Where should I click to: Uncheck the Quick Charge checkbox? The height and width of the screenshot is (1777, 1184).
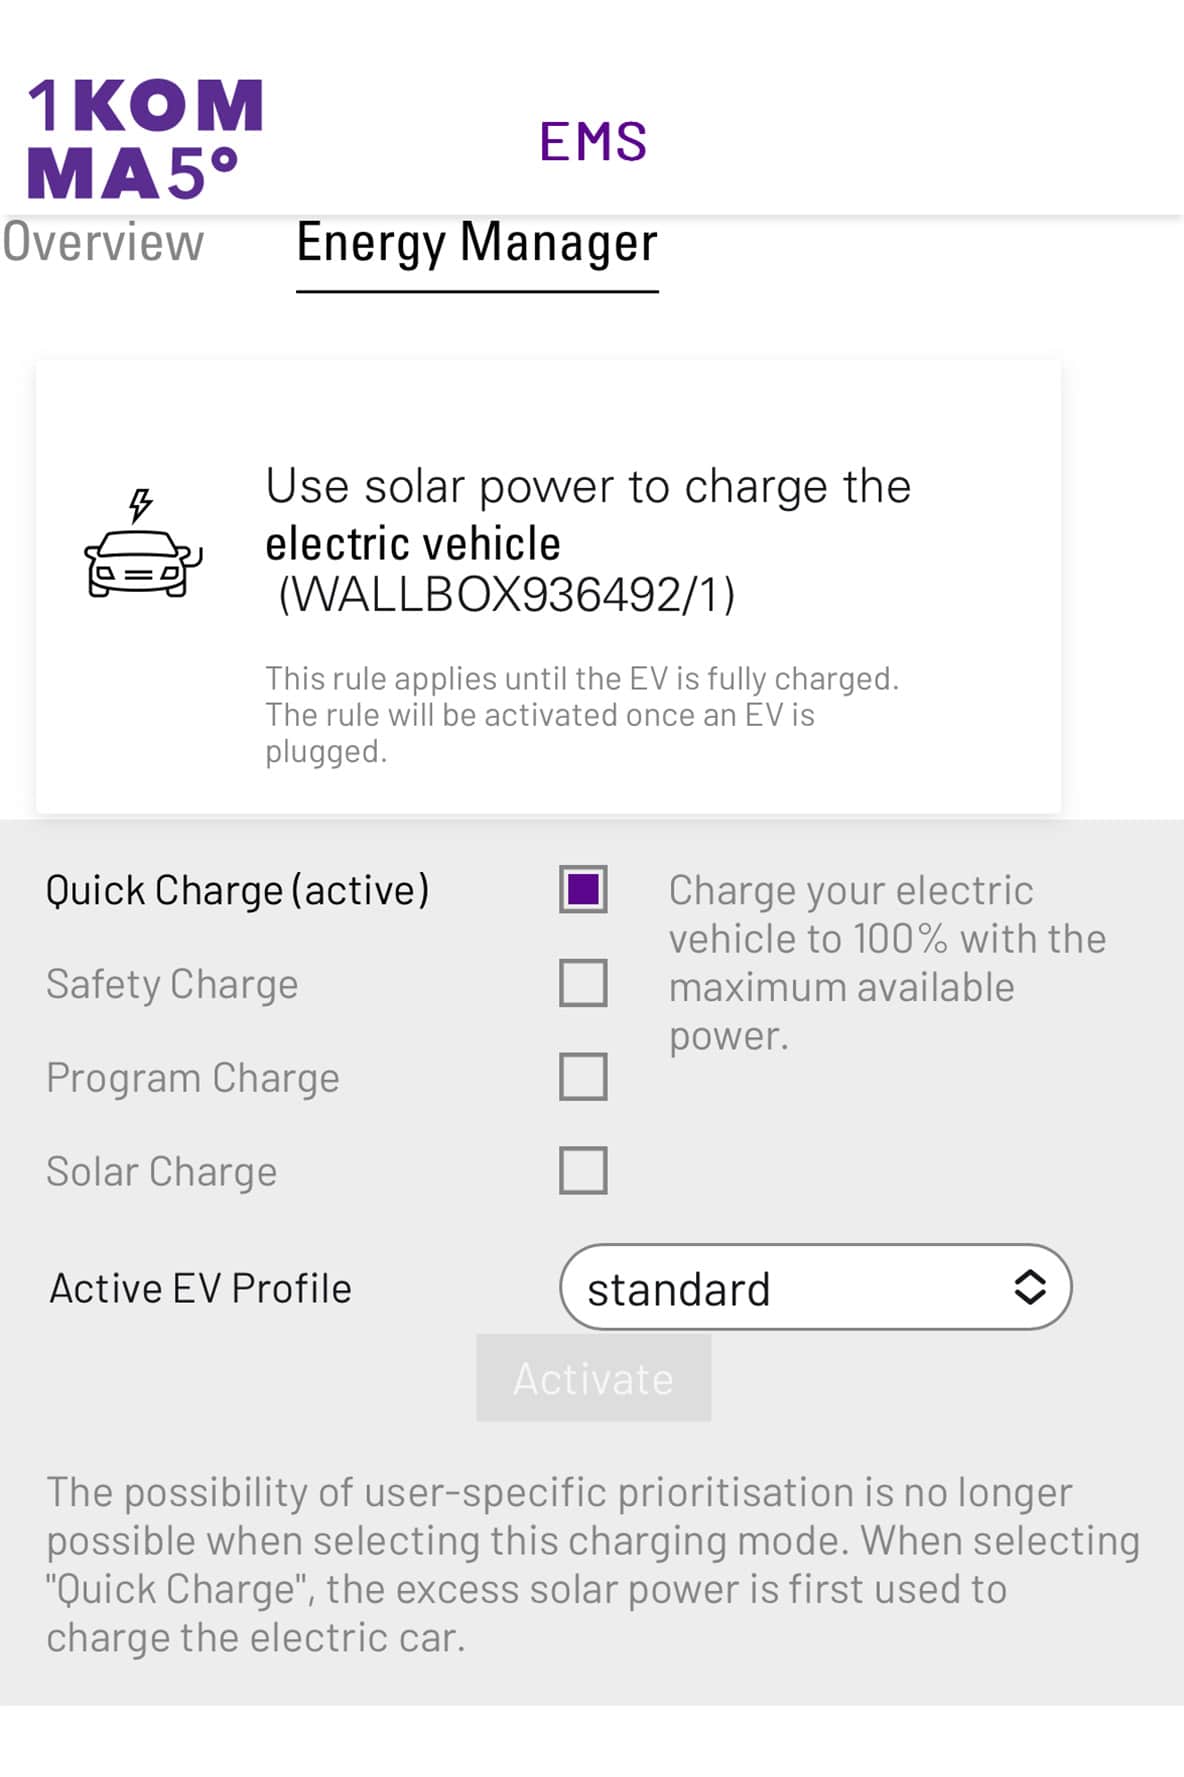pyautogui.click(x=583, y=889)
